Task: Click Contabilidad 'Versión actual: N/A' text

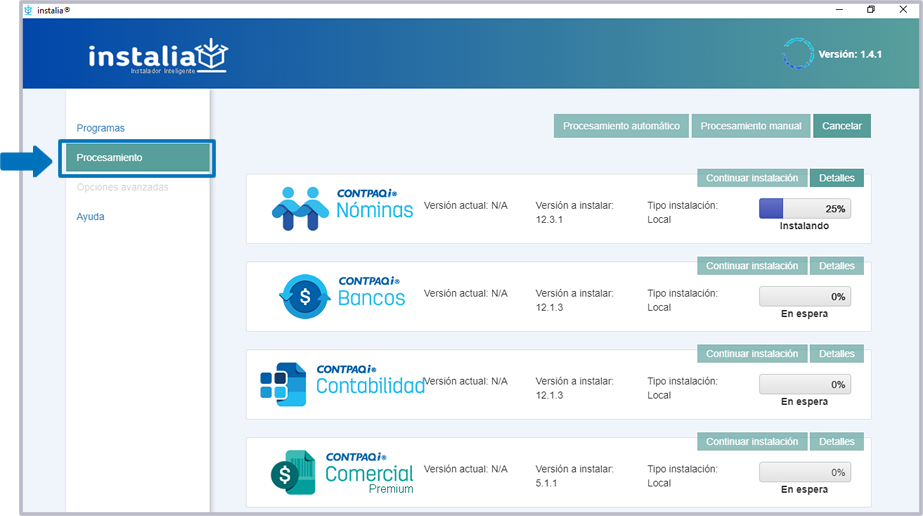Action: (466, 381)
